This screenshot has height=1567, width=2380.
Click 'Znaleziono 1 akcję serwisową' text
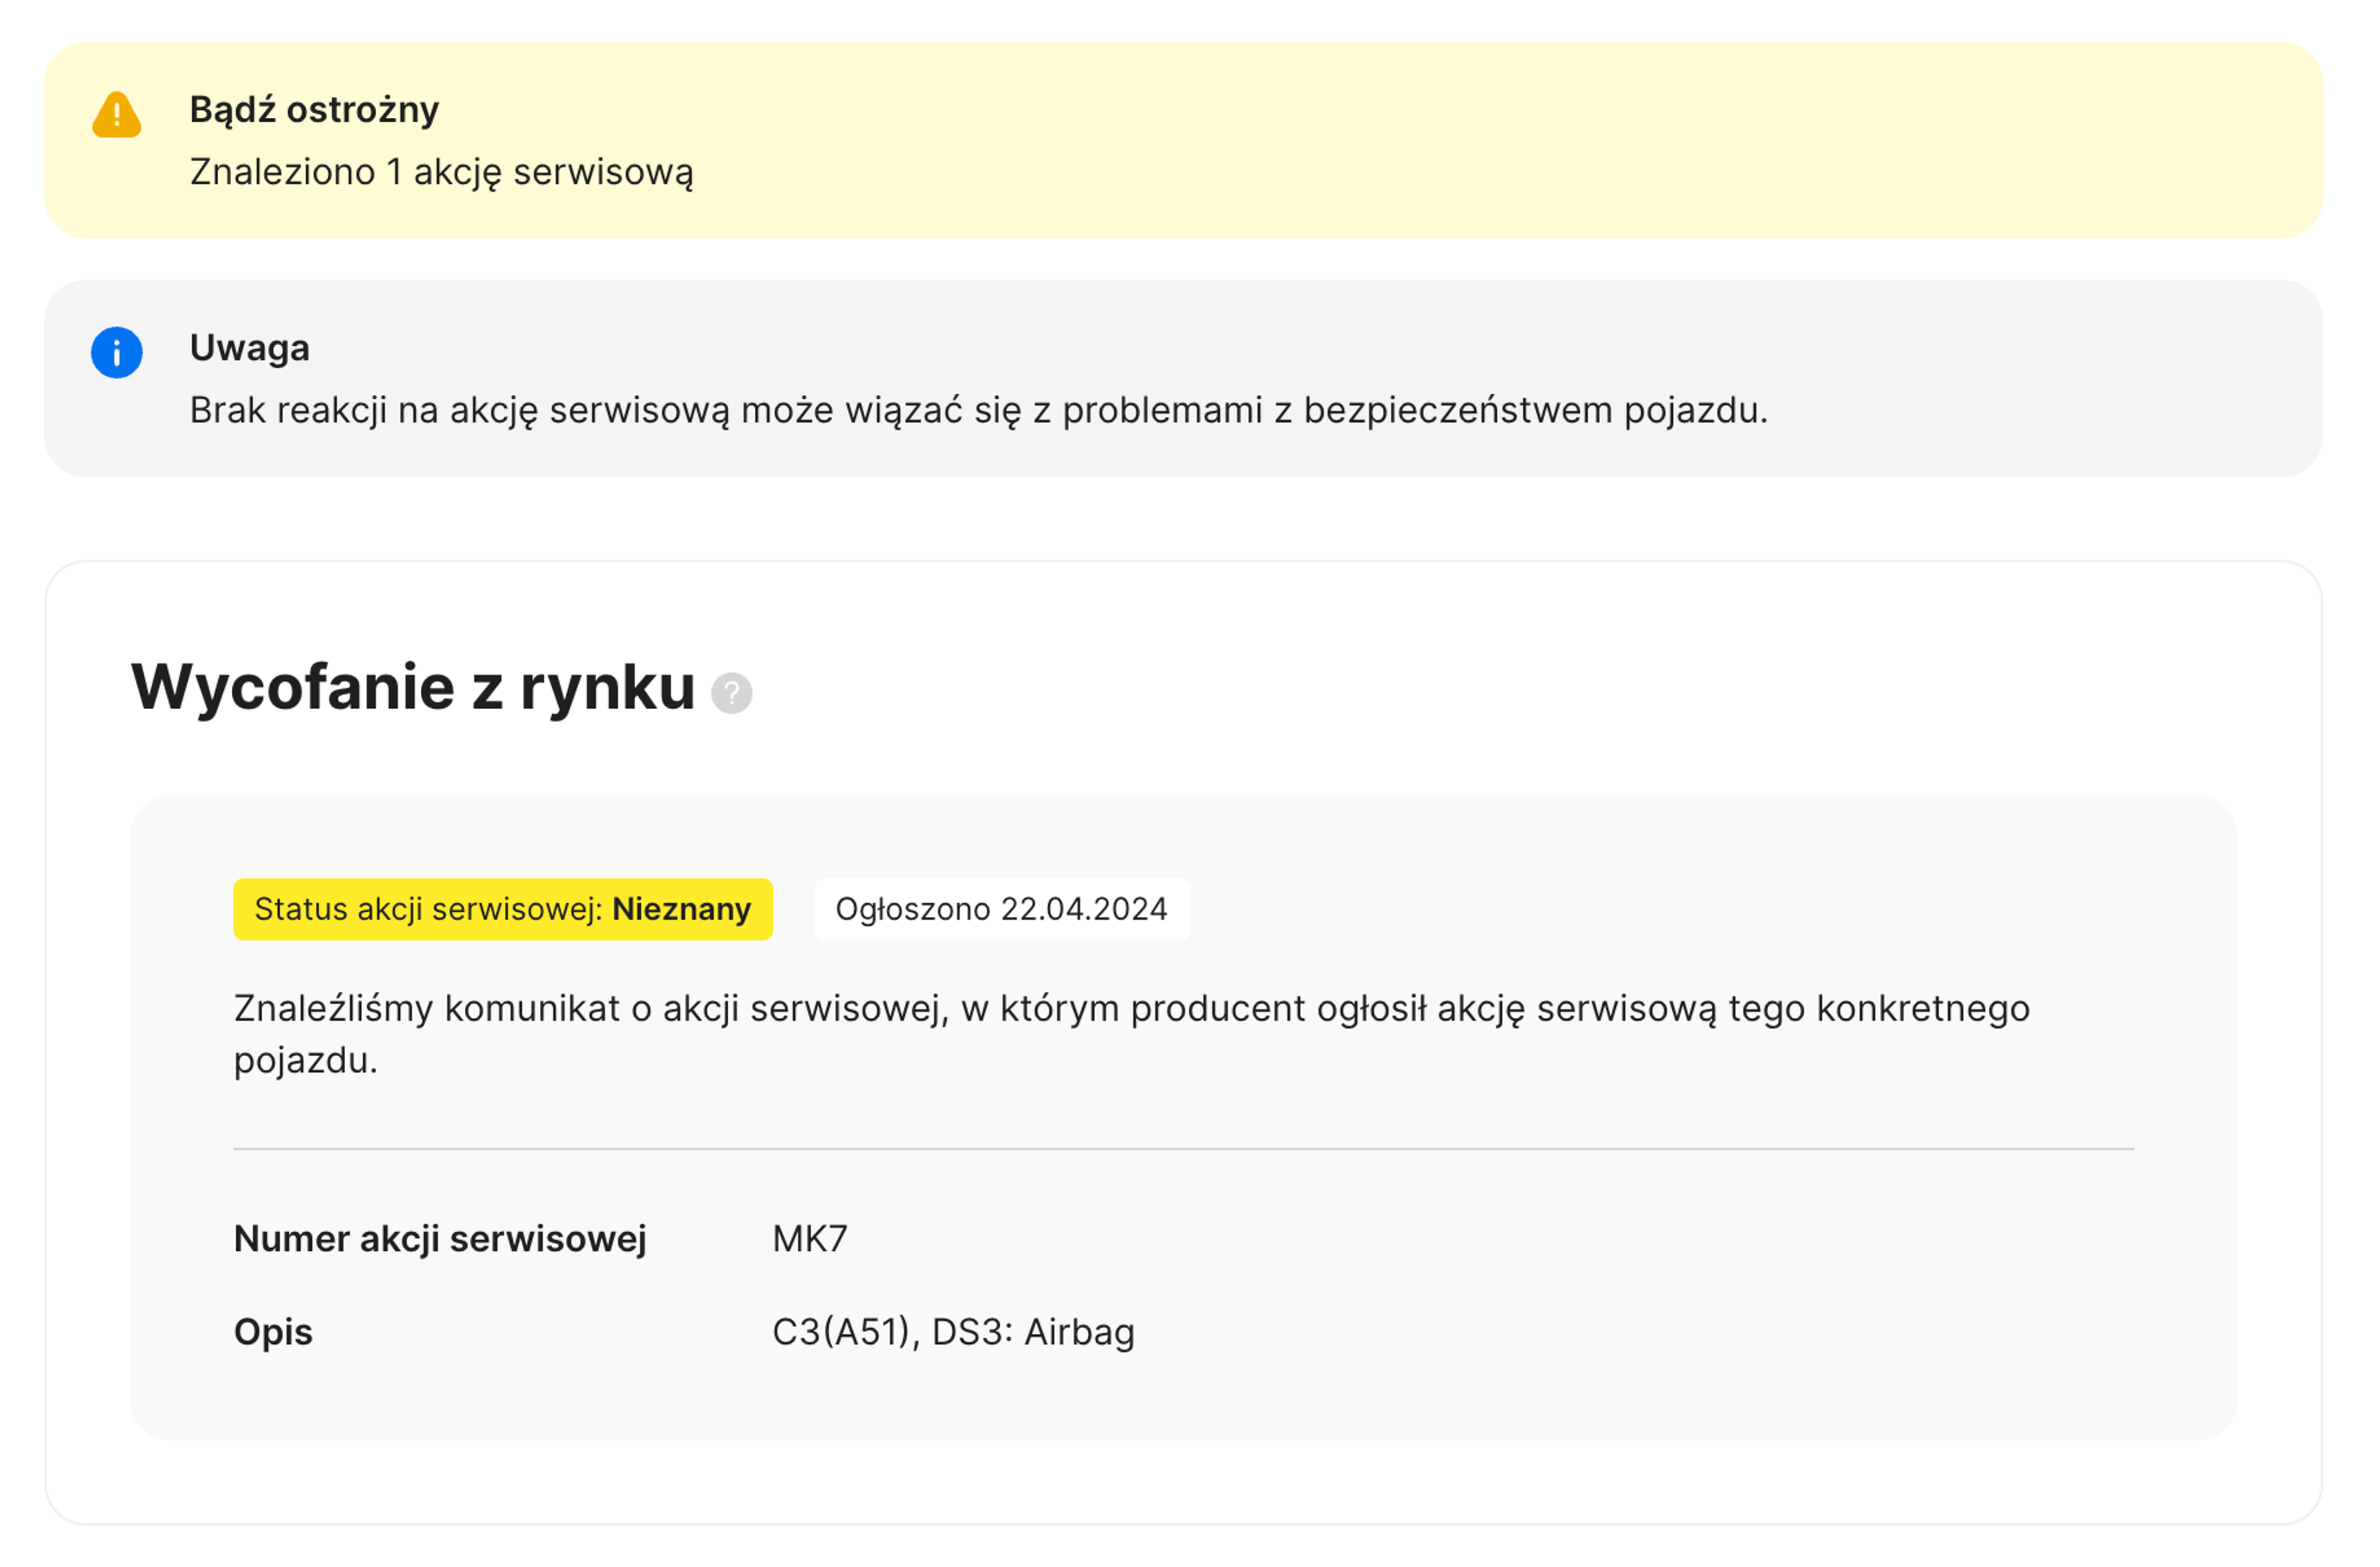[x=441, y=172]
